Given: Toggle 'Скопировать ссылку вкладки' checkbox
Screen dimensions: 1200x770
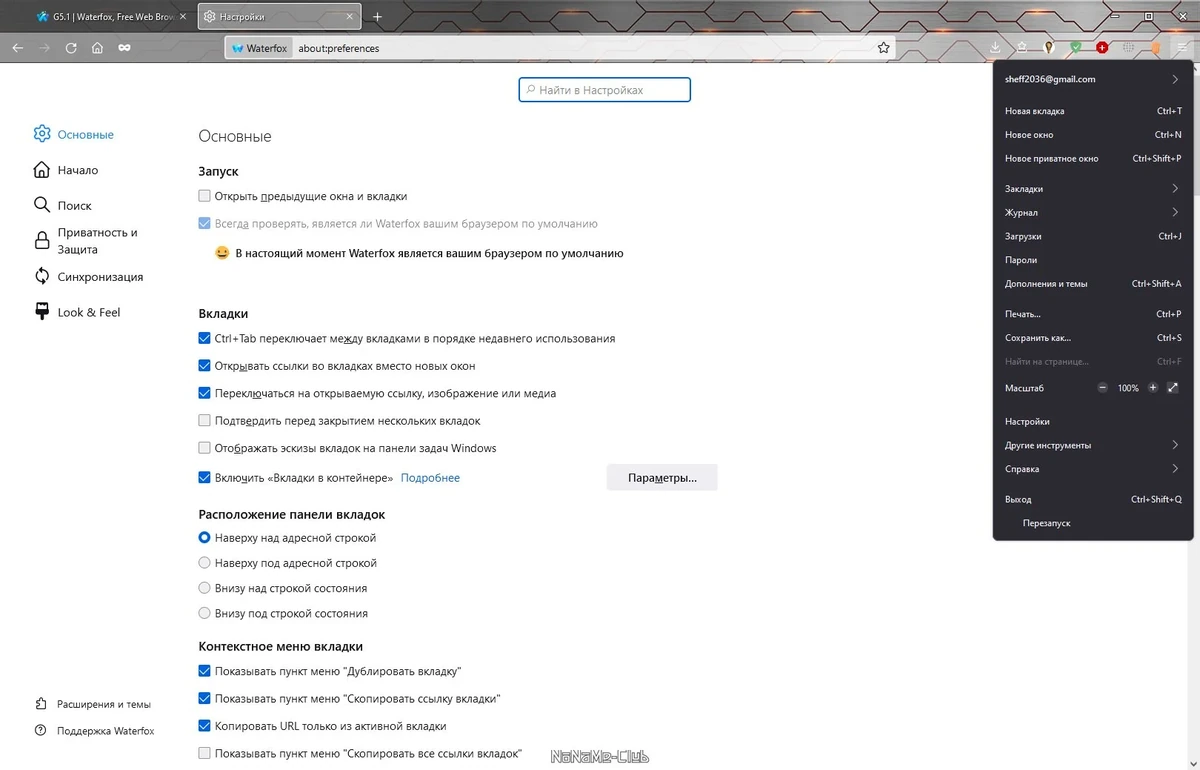Looking at the screenshot, I should [205, 698].
